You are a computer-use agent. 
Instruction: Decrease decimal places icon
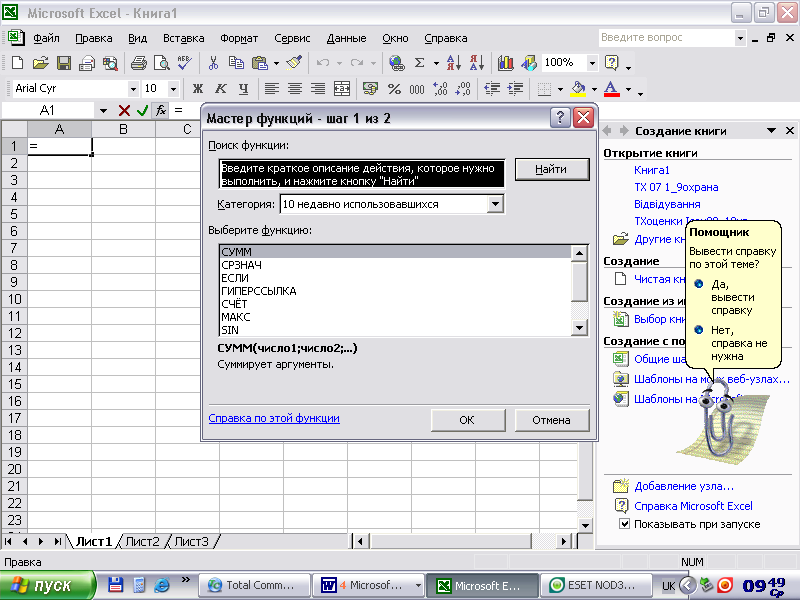click(463, 89)
